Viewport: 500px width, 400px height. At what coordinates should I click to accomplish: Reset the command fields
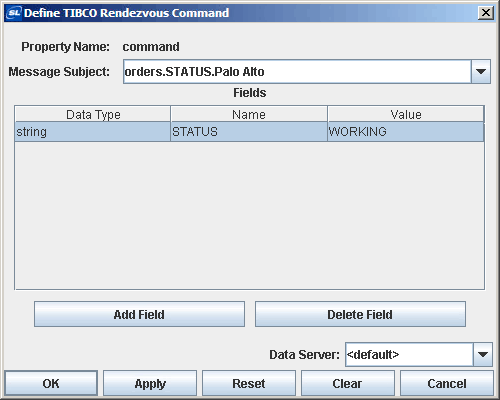click(x=249, y=383)
